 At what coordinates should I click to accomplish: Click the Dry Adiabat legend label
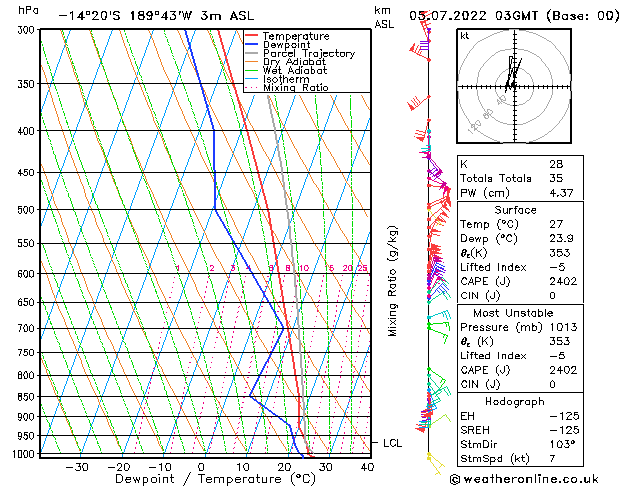pos(294,62)
